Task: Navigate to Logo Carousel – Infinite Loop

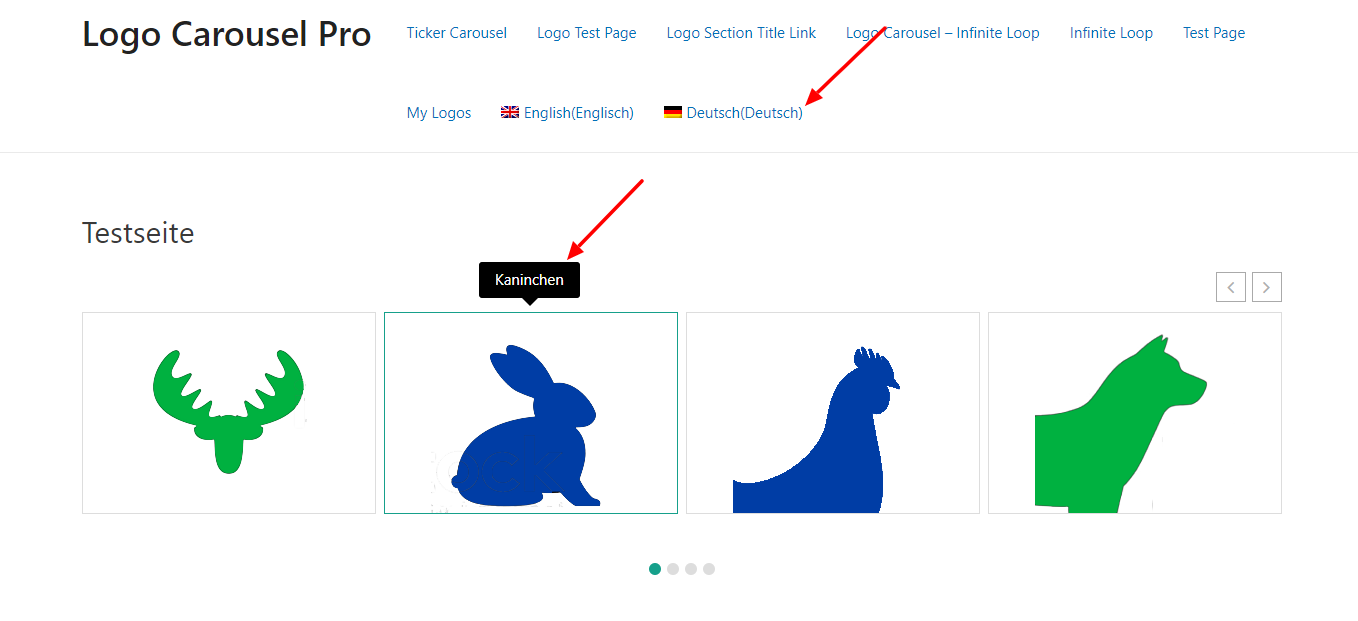Action: coord(942,33)
